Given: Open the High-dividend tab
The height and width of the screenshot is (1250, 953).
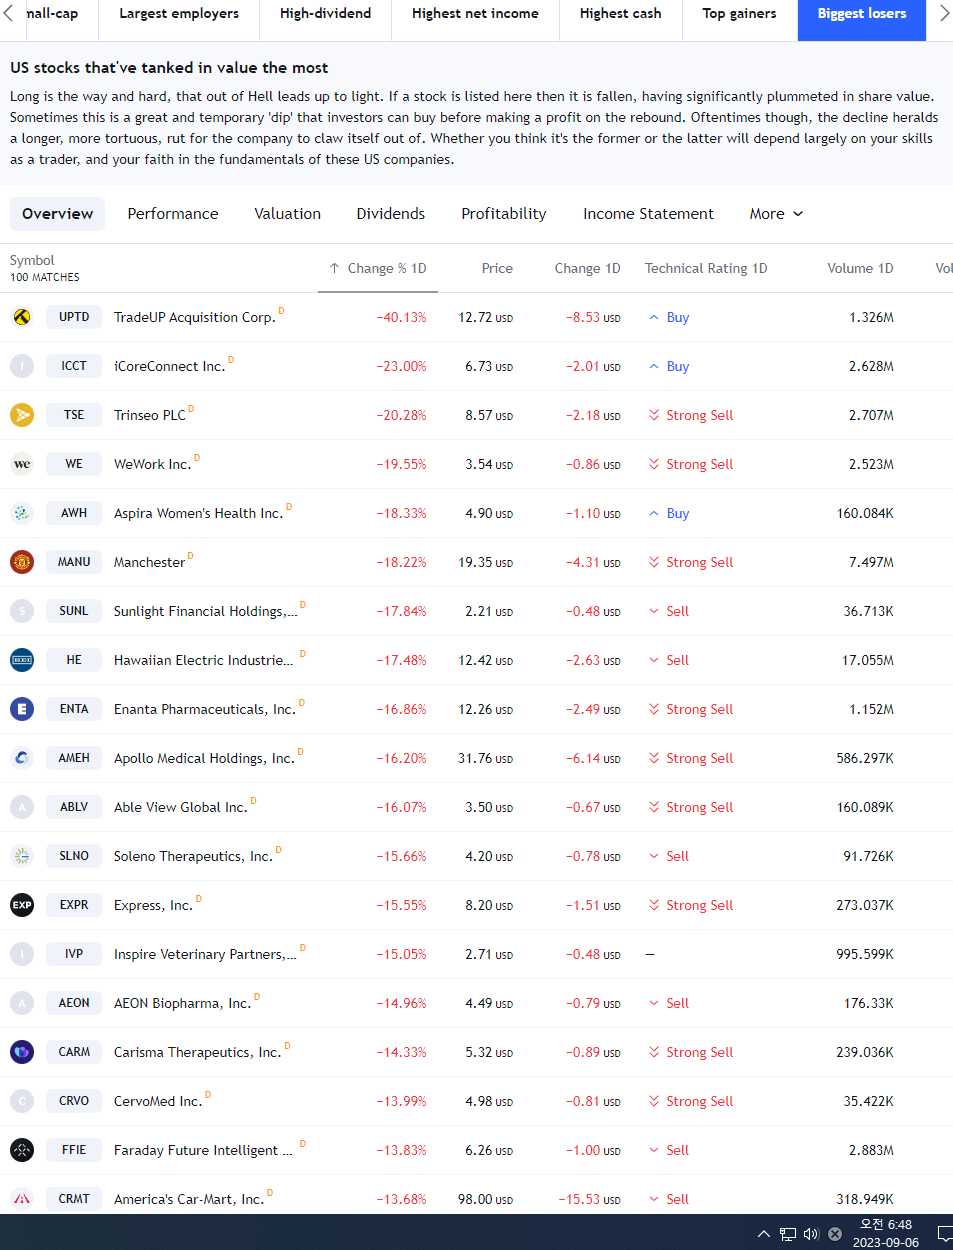Looking at the screenshot, I should coord(325,14).
